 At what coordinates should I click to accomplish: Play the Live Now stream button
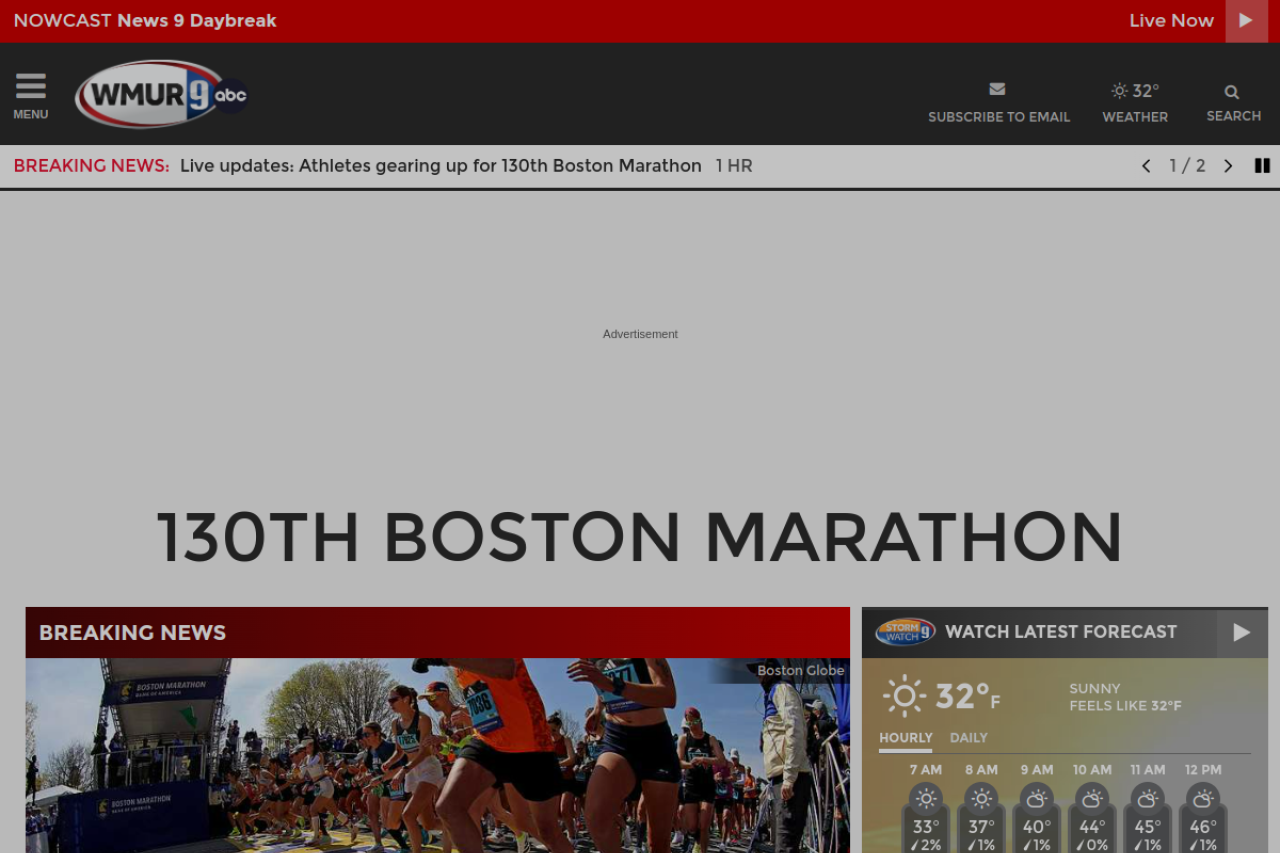pyautogui.click(x=1246, y=21)
